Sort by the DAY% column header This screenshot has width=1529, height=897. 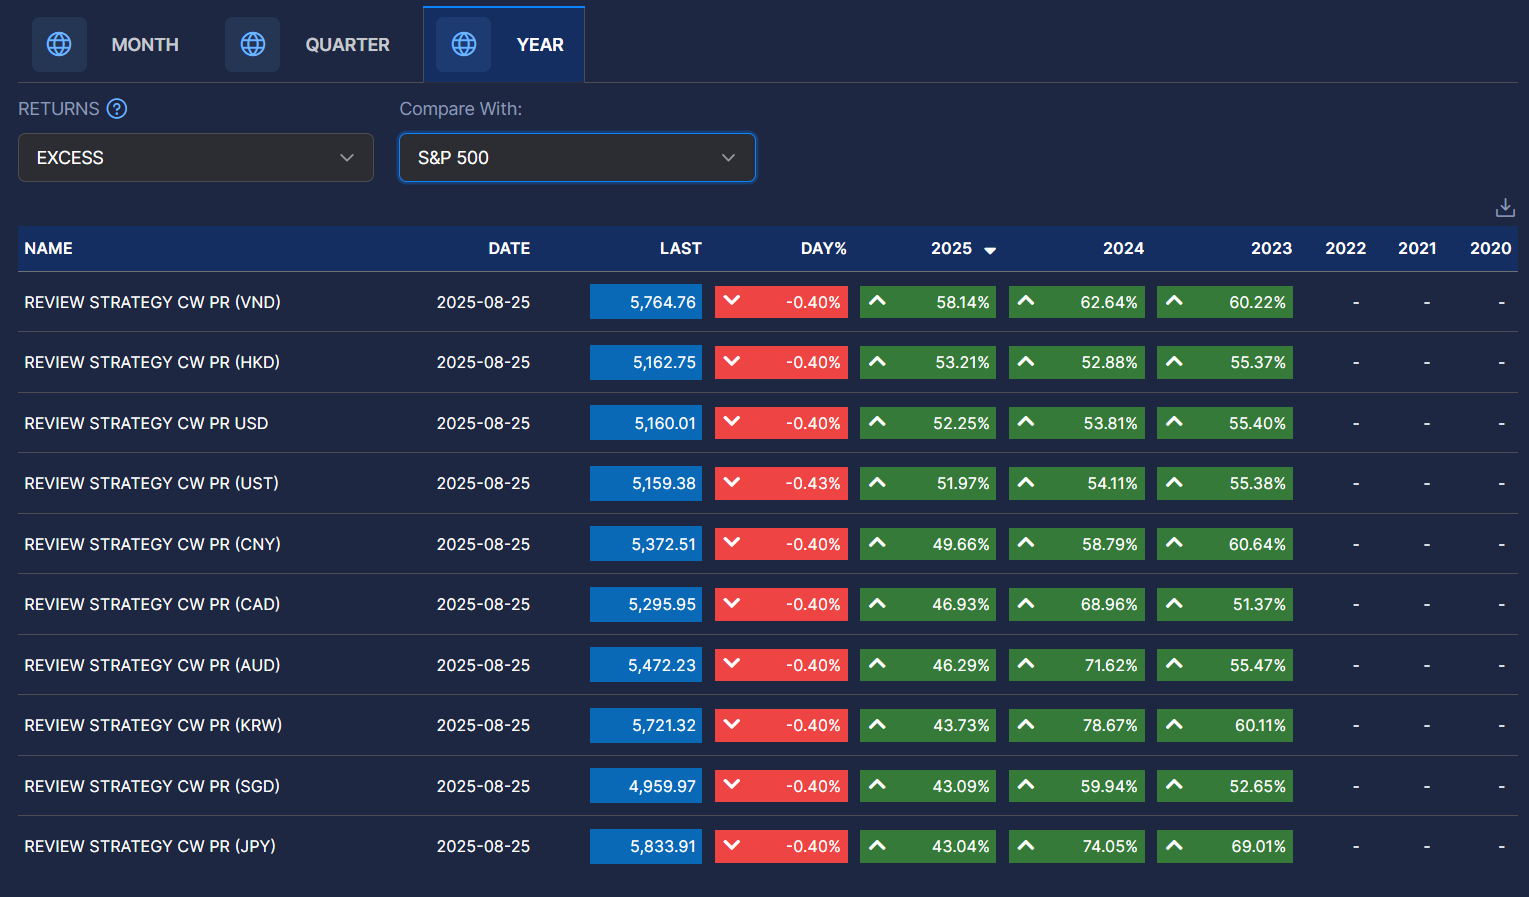click(x=823, y=248)
